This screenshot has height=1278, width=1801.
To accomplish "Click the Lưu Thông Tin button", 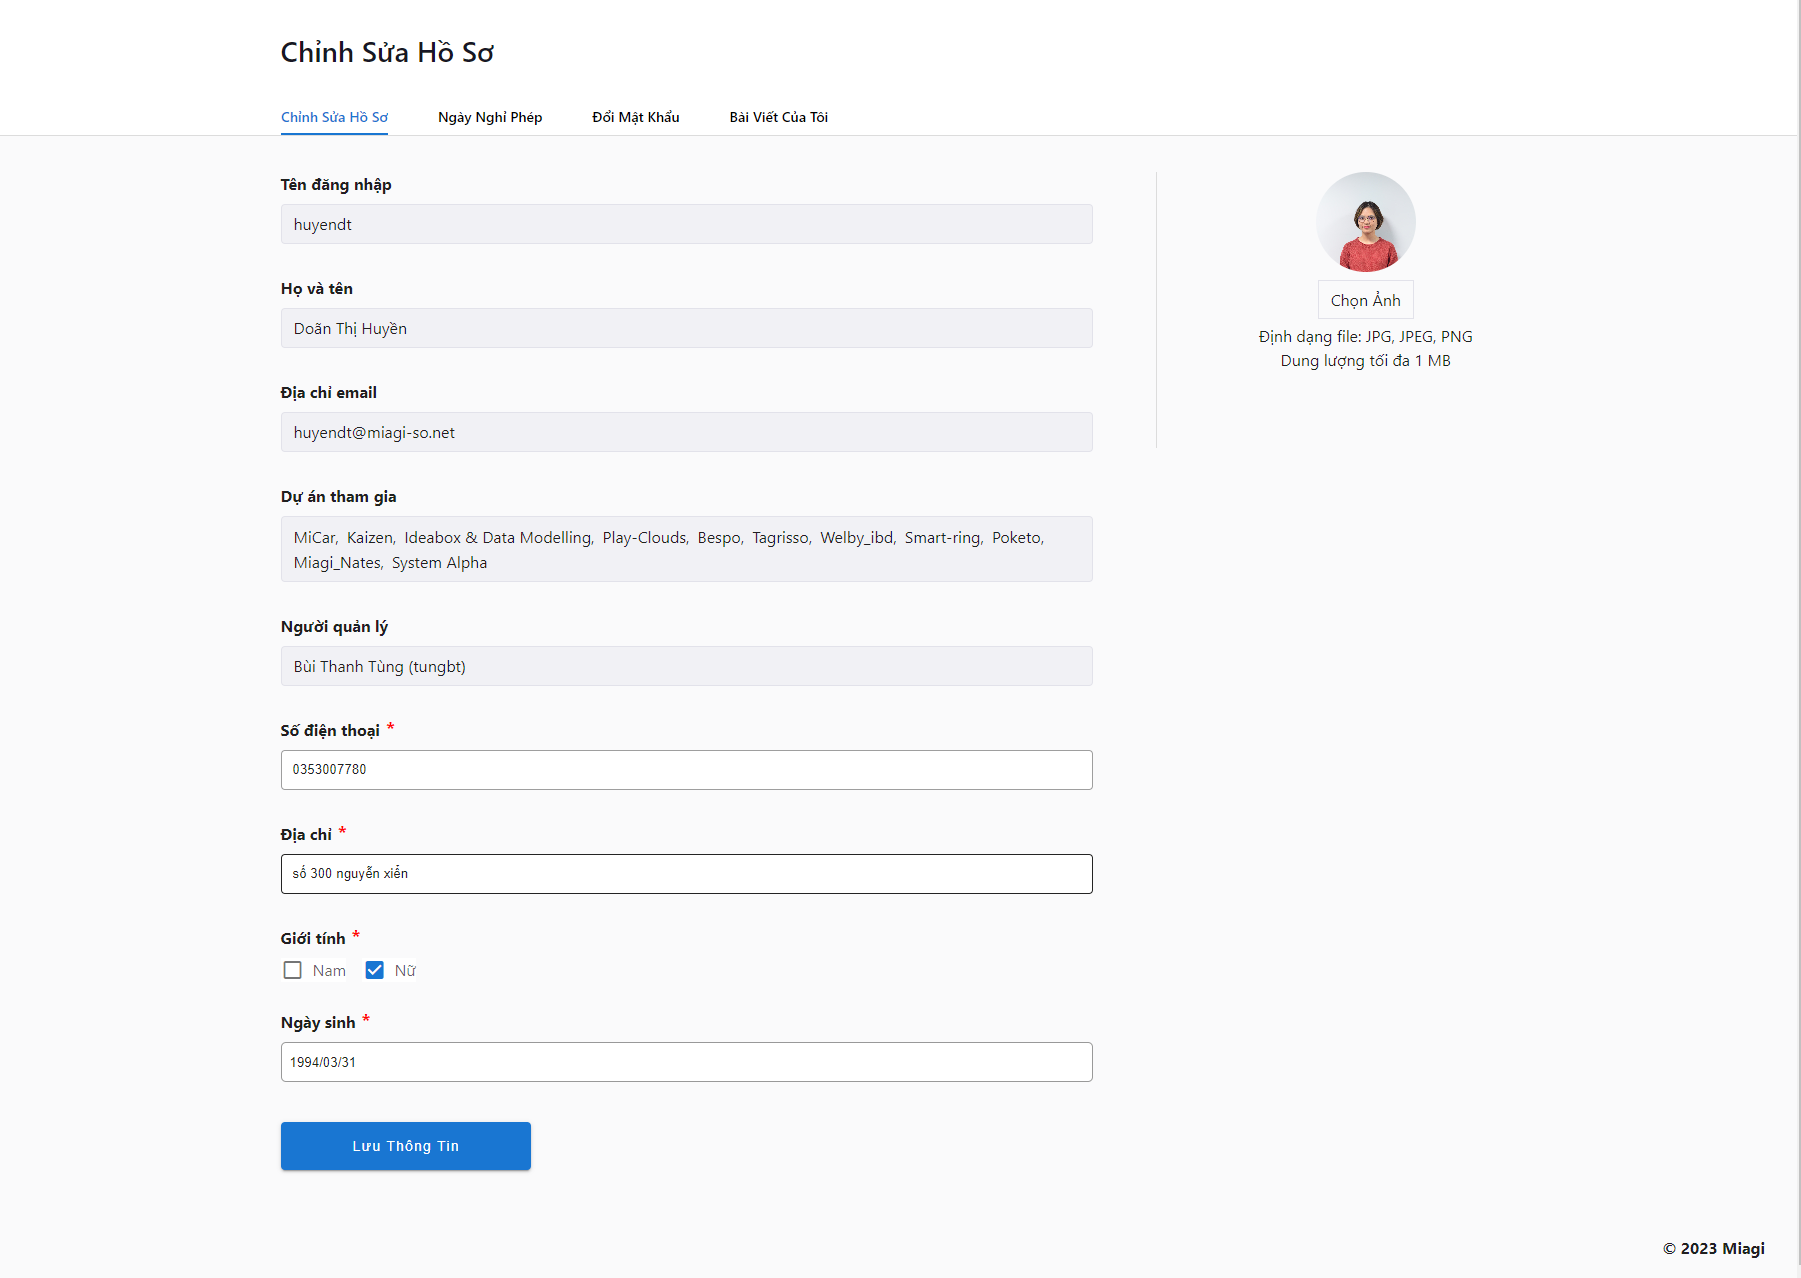I will point(405,1146).
